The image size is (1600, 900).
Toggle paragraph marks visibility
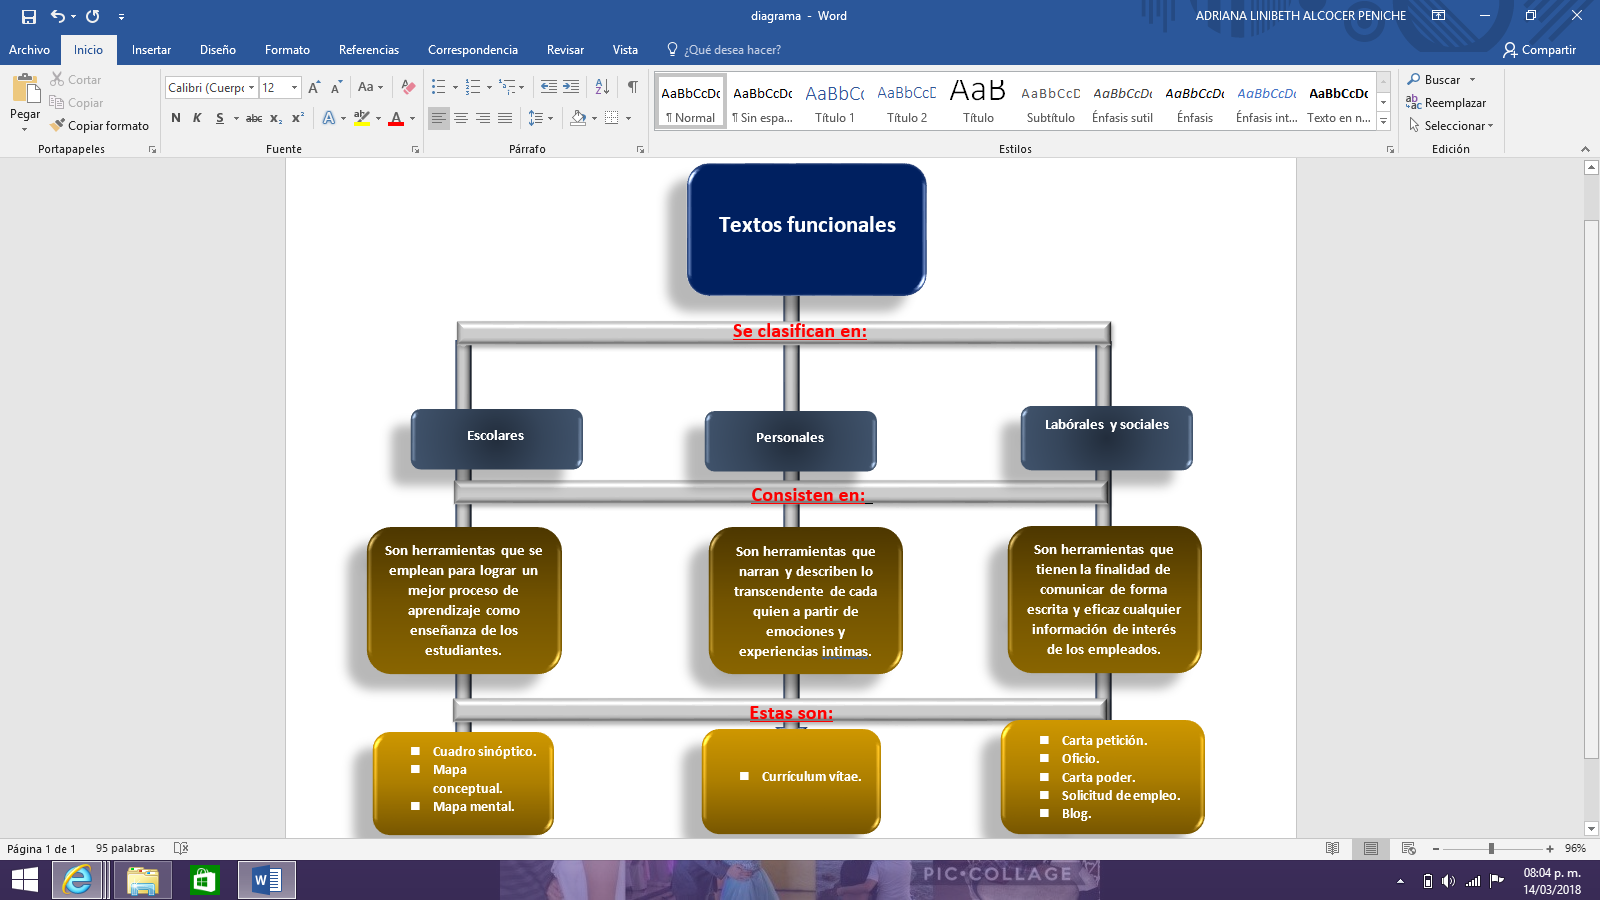point(632,87)
